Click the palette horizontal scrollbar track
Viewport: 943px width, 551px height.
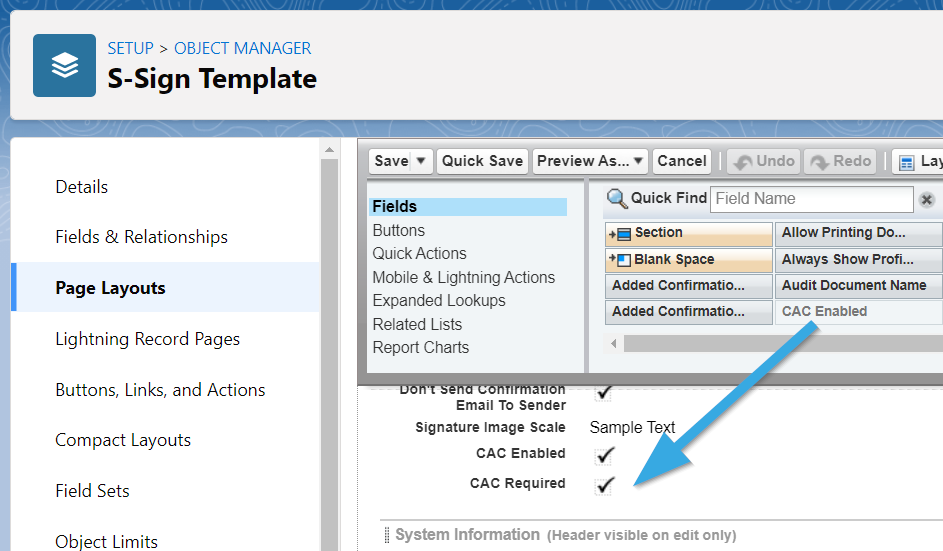[x=783, y=343]
